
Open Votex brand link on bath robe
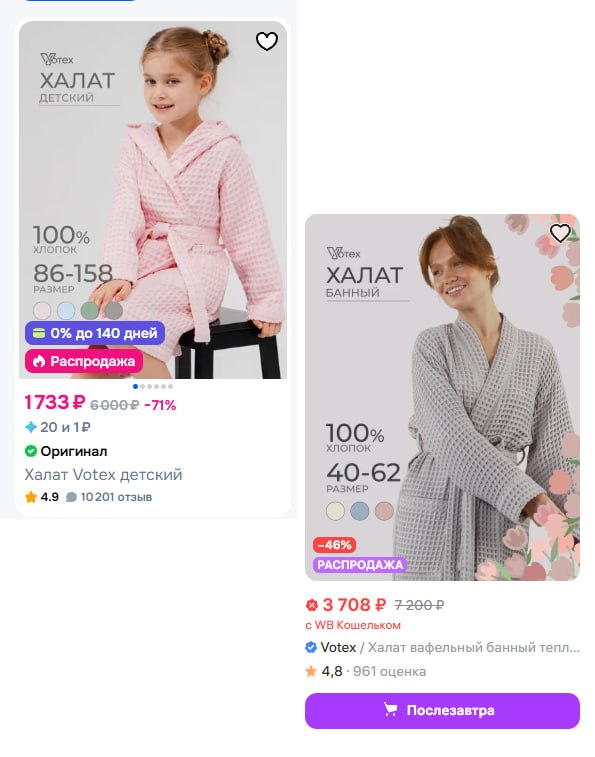(x=338, y=647)
